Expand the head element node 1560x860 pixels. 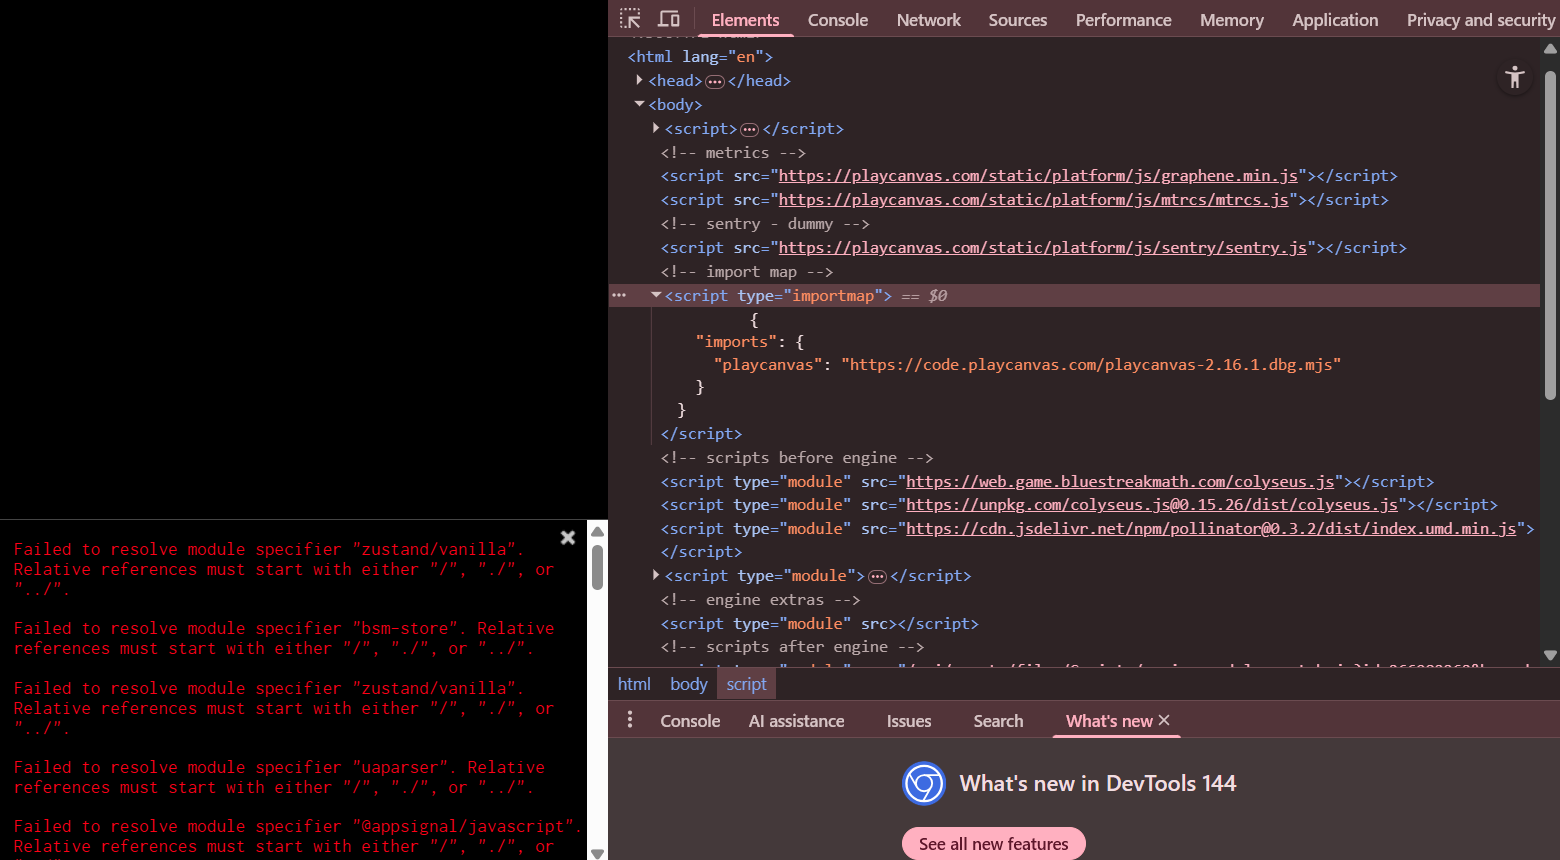639,80
